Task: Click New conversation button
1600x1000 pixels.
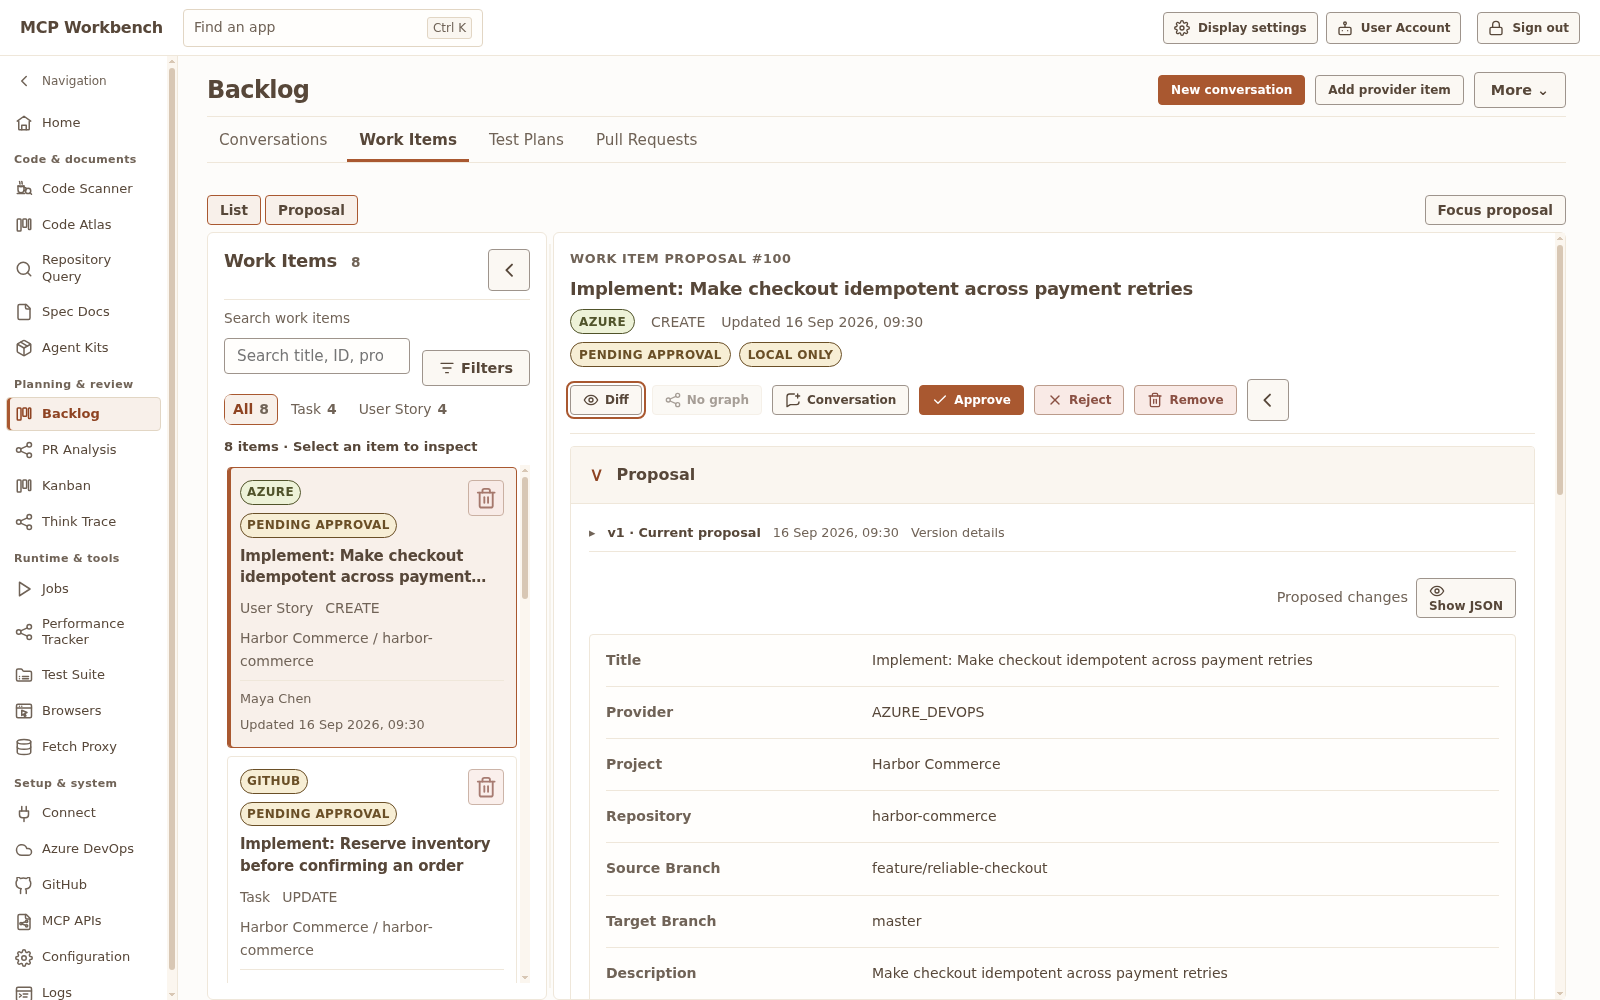Action: click(1231, 90)
